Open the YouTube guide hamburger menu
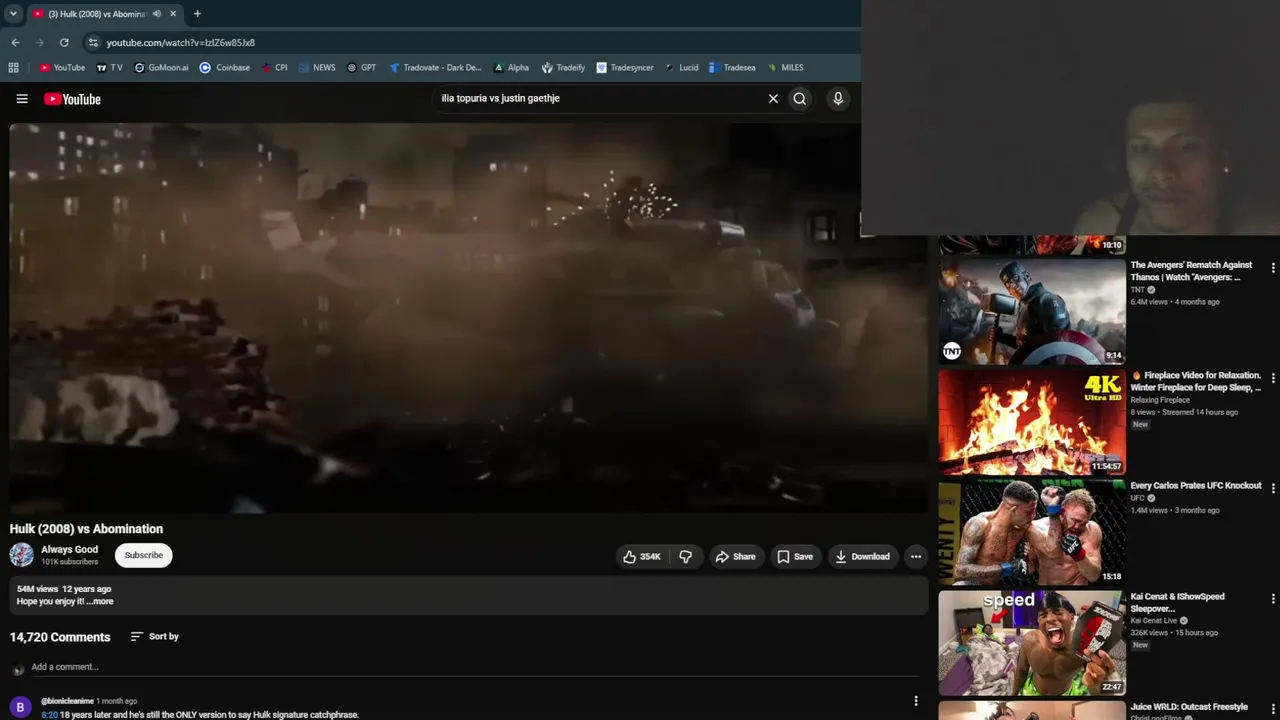The image size is (1280, 720). 22,99
